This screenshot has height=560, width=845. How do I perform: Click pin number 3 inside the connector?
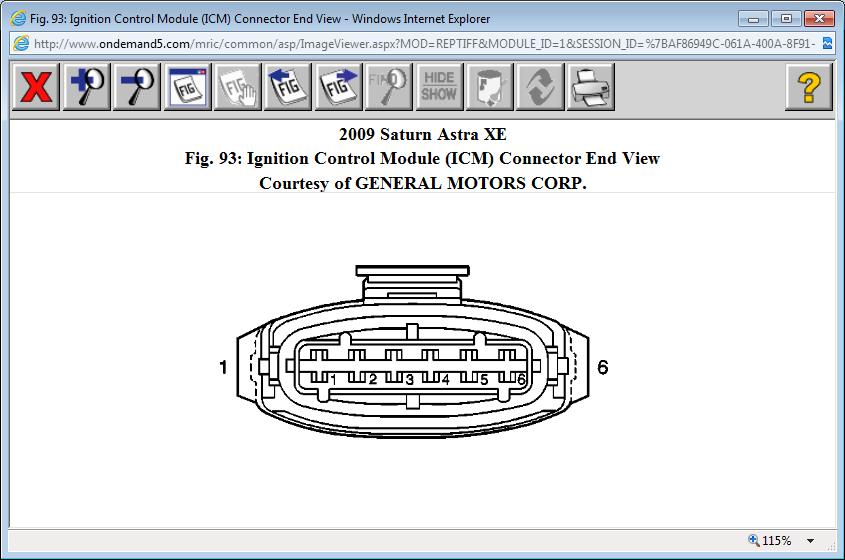click(x=410, y=379)
